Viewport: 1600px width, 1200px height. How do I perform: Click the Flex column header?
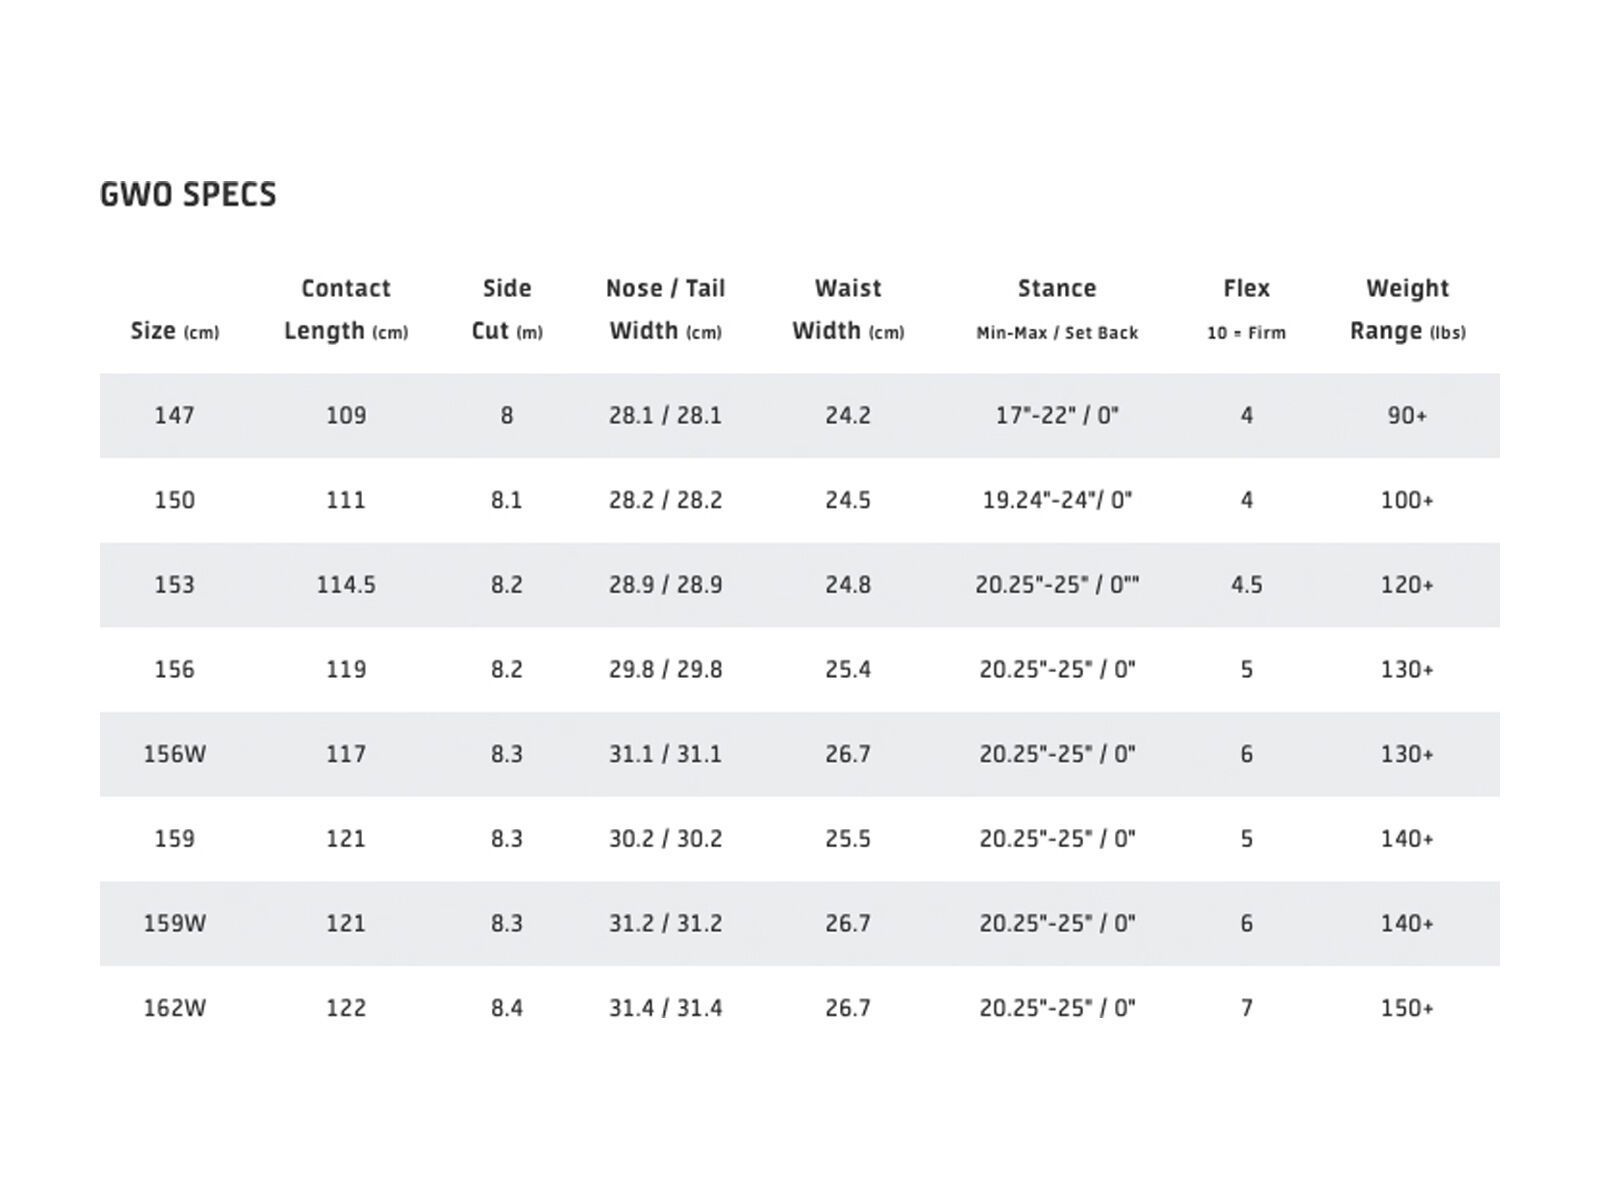tap(1246, 309)
